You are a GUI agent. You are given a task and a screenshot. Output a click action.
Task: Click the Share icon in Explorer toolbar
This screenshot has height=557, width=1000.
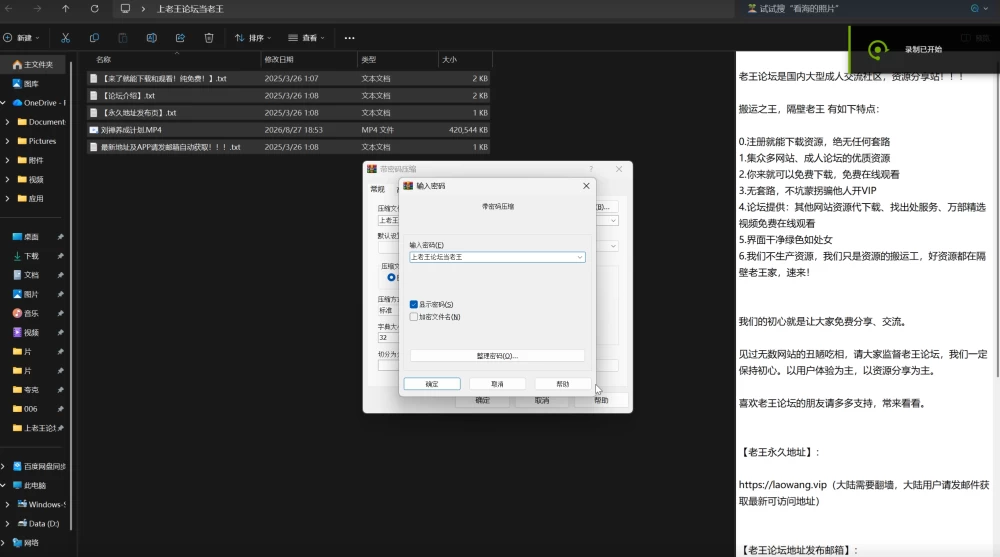click(x=180, y=38)
